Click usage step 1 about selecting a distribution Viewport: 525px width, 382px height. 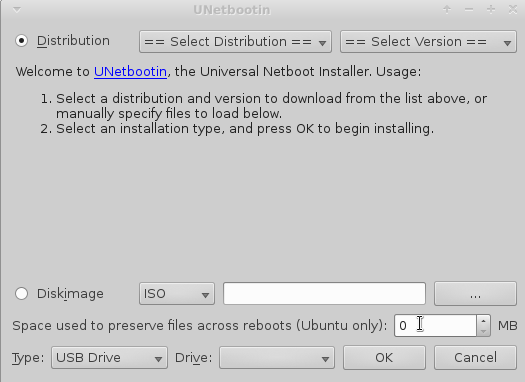pyautogui.click(x=264, y=106)
